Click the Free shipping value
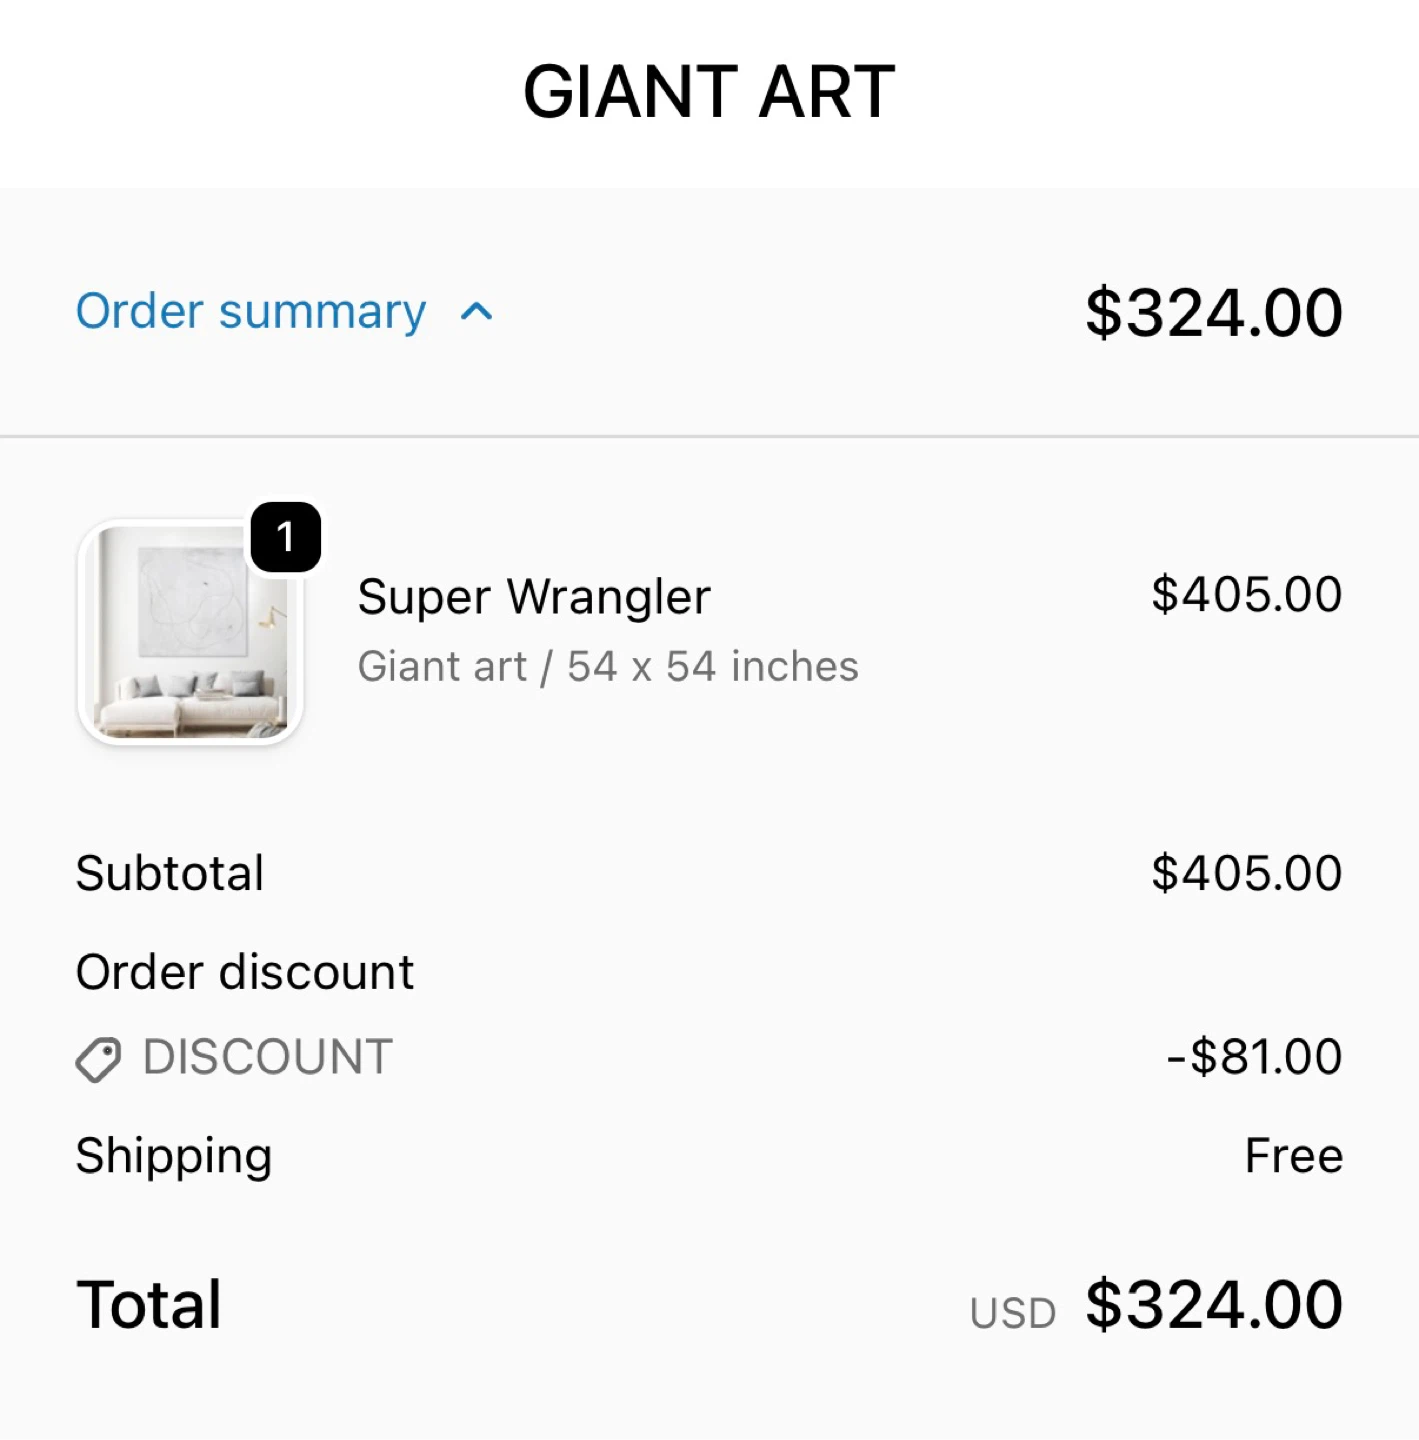This screenshot has width=1419, height=1440. click(x=1293, y=1156)
